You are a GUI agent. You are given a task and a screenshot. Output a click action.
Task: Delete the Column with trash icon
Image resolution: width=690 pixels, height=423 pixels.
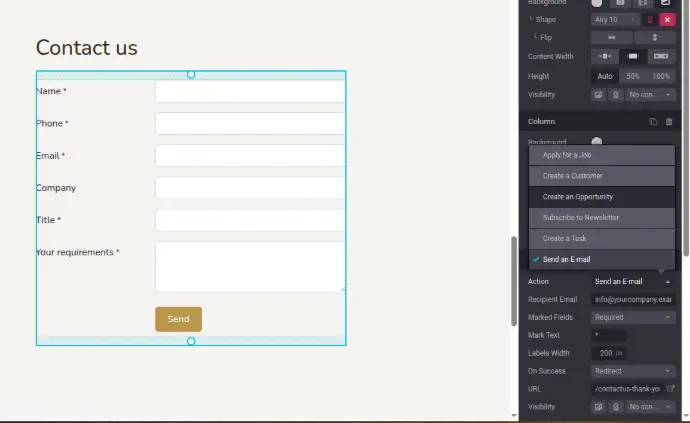click(669, 121)
